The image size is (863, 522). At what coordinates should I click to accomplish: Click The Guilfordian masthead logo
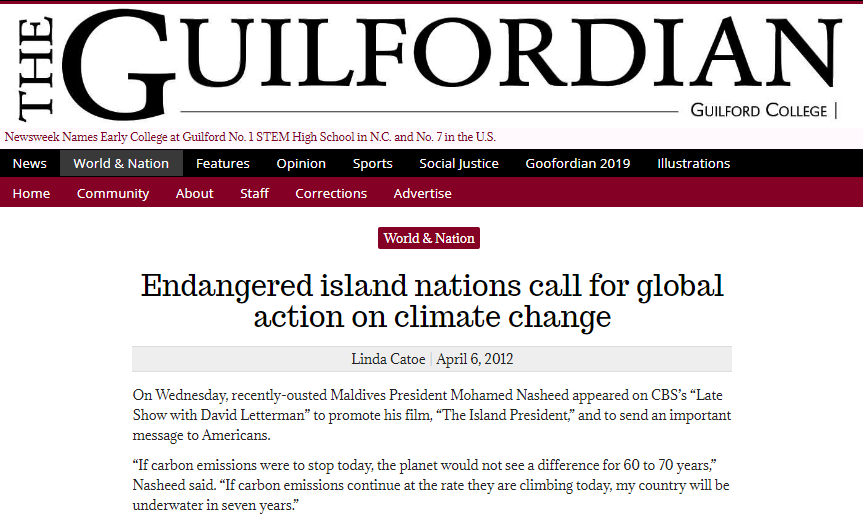(x=429, y=65)
